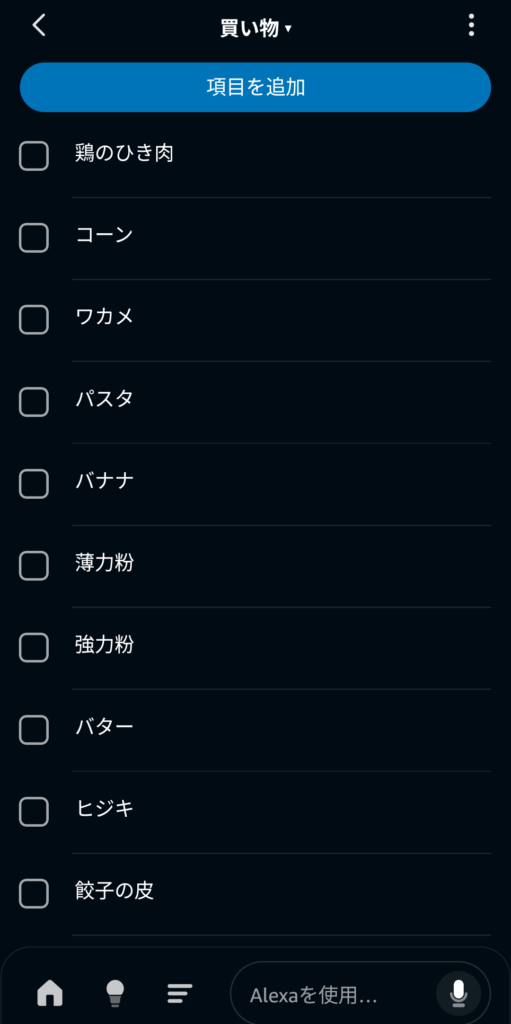Mark パスタ as purchased
Viewport: 511px width, 1024px height.
coord(34,402)
